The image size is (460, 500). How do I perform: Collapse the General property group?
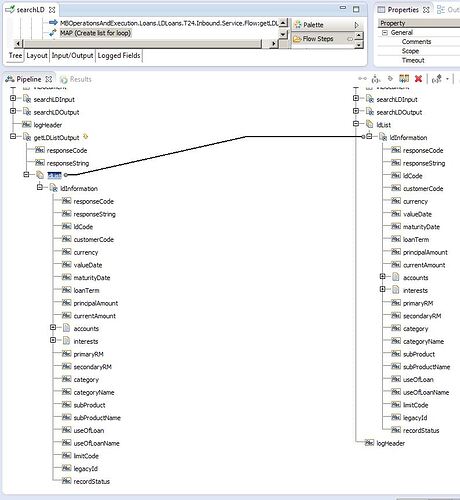[x=385, y=33]
